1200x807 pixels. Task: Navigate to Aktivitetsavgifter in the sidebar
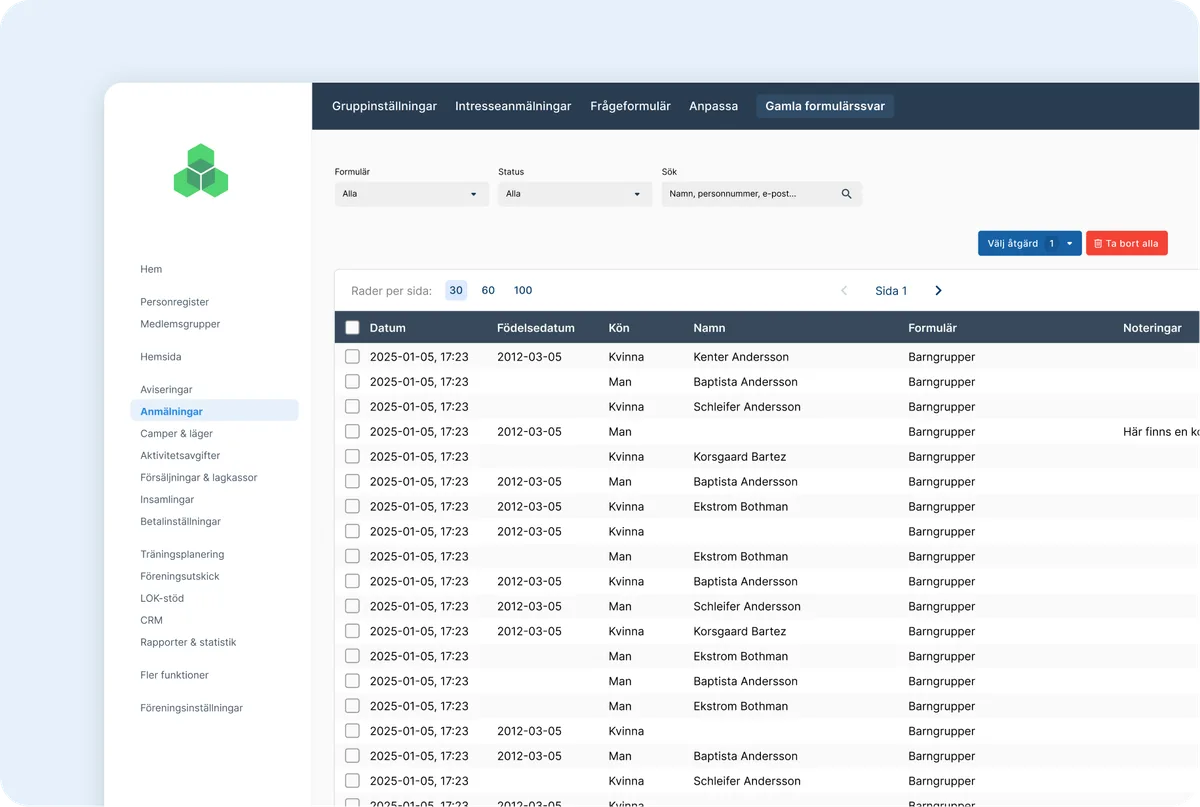181,456
